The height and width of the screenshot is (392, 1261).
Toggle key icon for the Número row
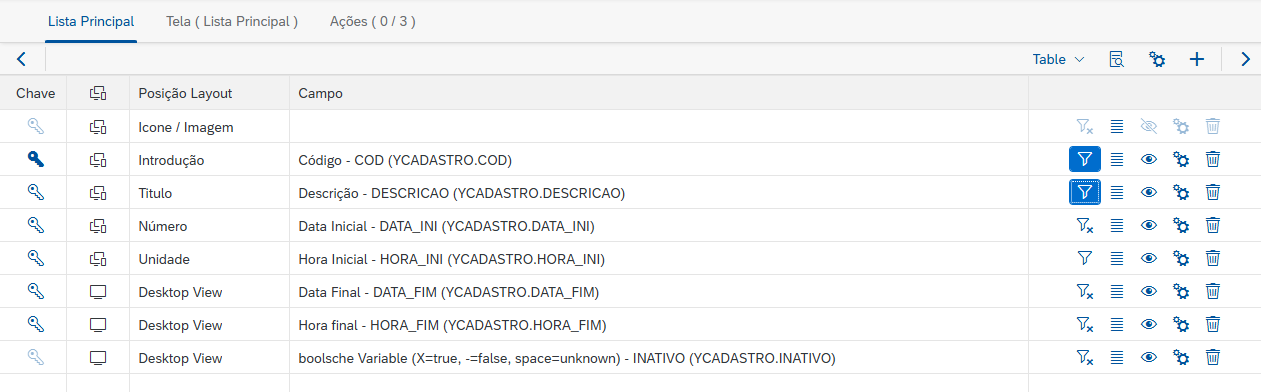35,225
